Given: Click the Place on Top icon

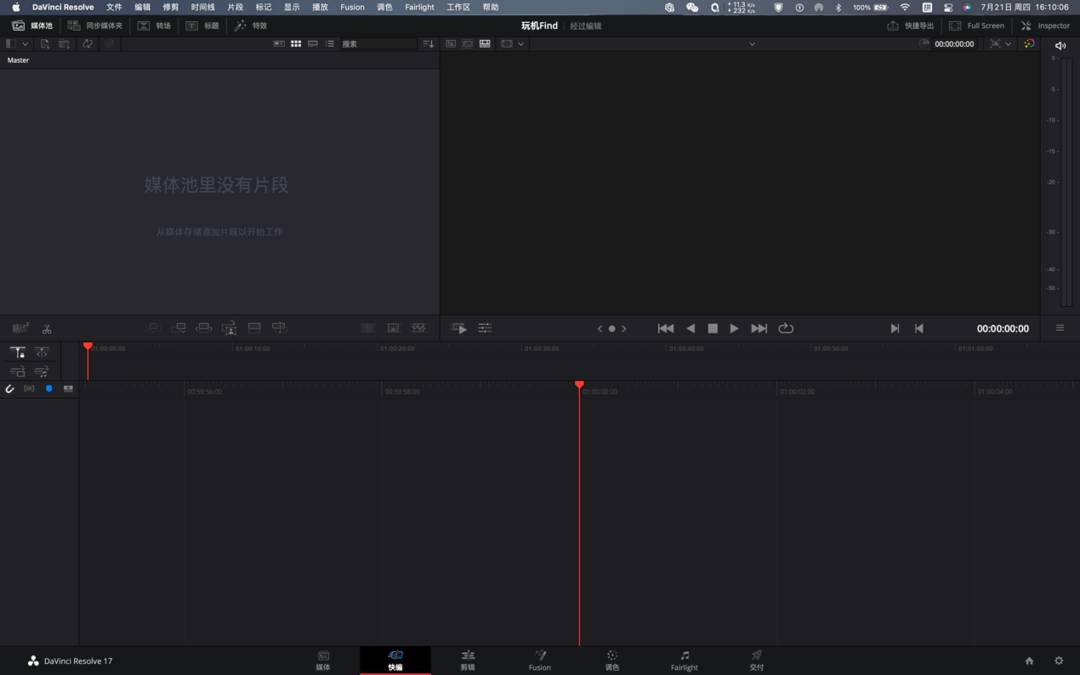Looking at the screenshot, I should tap(254, 328).
